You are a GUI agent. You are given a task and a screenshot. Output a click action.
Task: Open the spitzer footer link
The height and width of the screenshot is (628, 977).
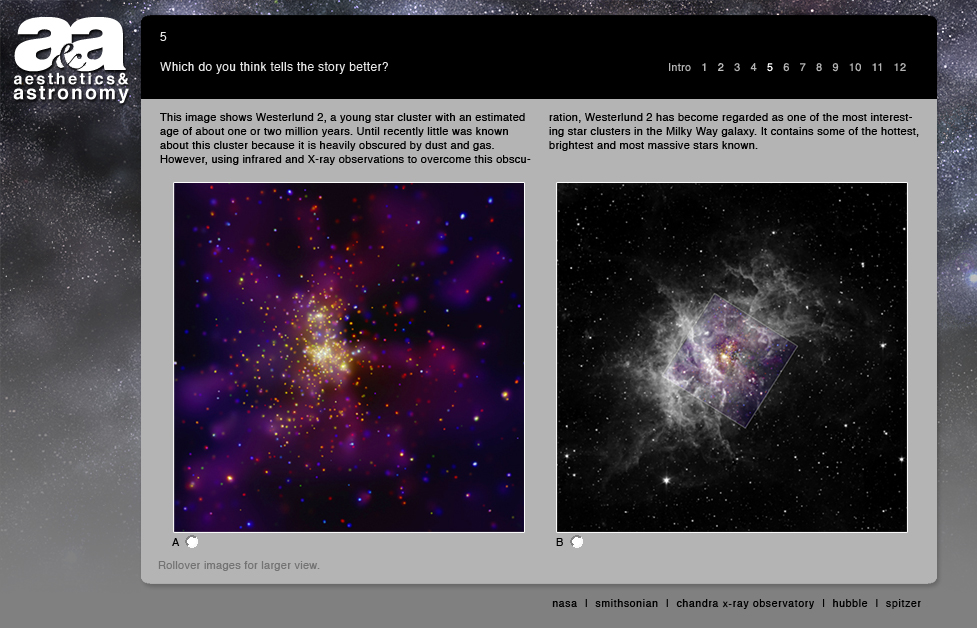coord(903,603)
